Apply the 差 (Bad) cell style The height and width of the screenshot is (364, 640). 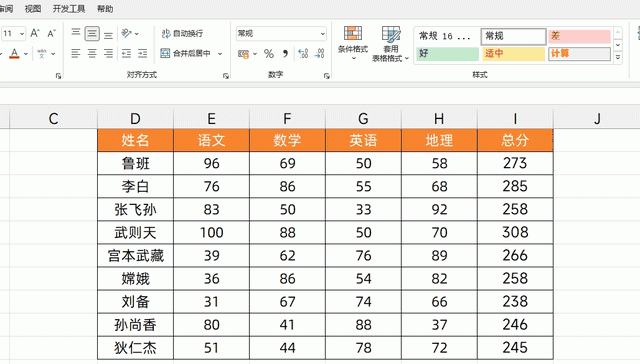tap(579, 36)
